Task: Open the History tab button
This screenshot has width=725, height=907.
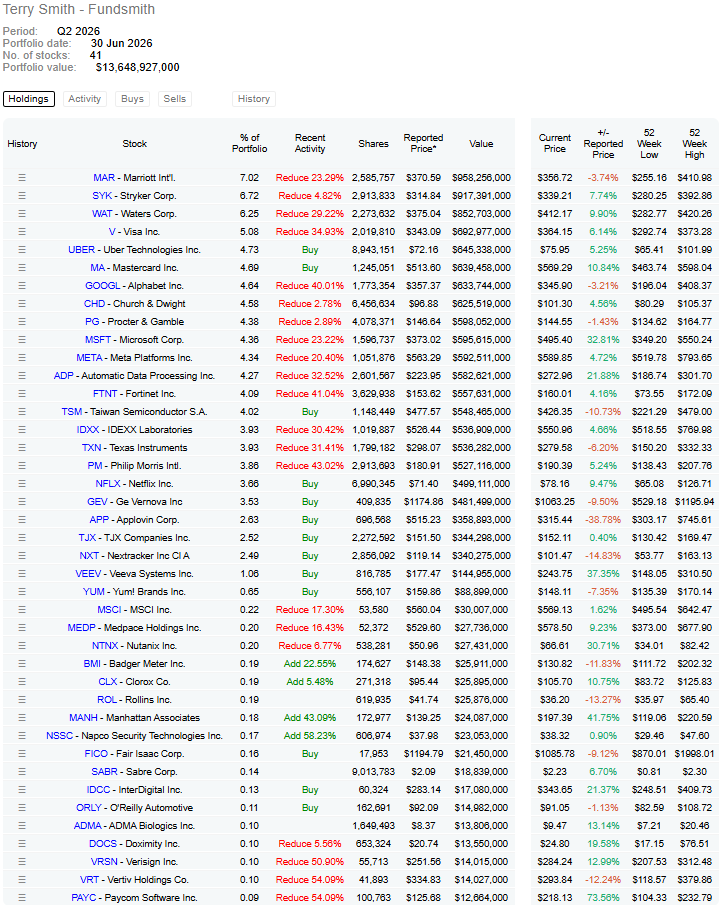Action: pyautogui.click(x=254, y=99)
